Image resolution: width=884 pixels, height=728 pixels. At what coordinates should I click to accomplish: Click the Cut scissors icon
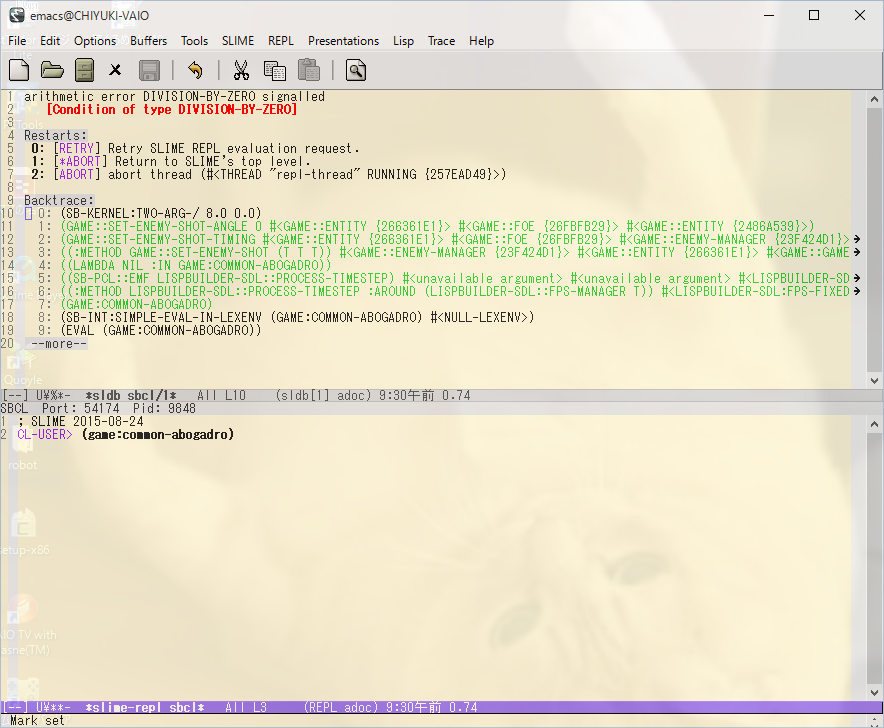[x=241, y=70]
